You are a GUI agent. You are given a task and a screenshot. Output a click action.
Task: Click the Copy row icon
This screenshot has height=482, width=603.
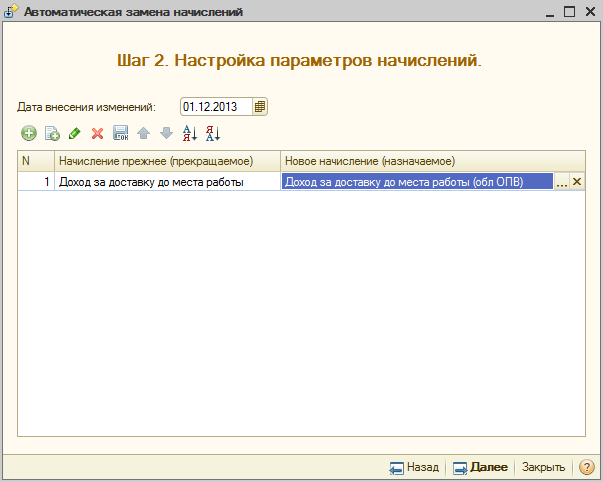coord(52,133)
